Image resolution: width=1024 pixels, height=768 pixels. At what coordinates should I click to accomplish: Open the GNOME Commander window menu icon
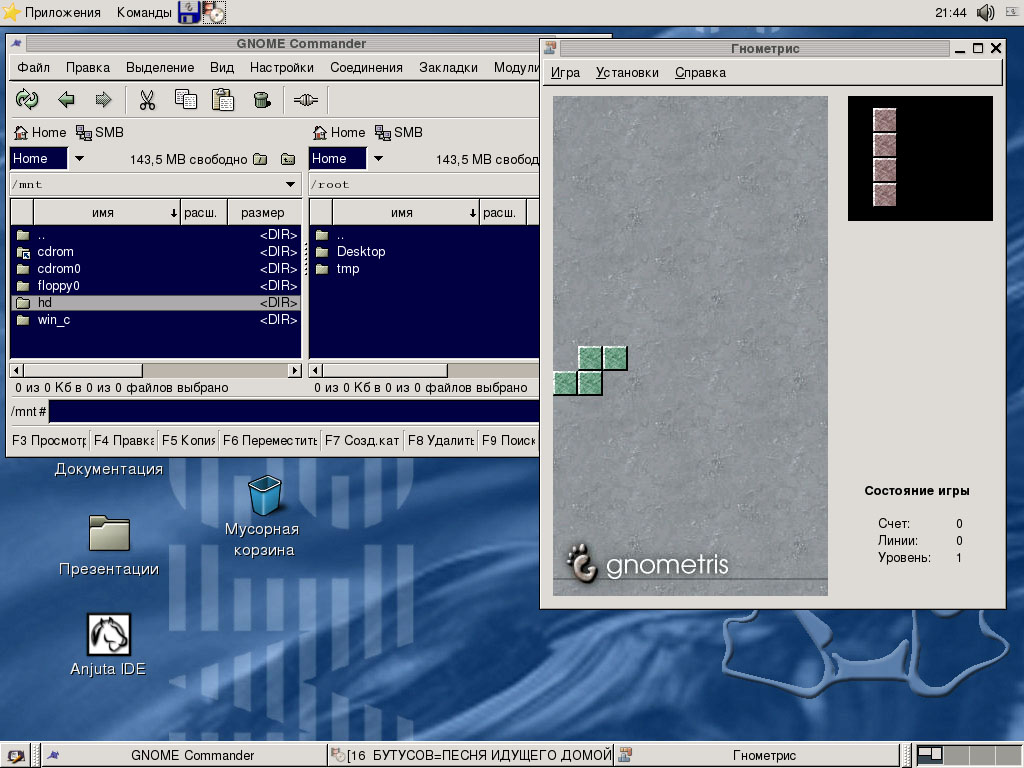[16, 43]
